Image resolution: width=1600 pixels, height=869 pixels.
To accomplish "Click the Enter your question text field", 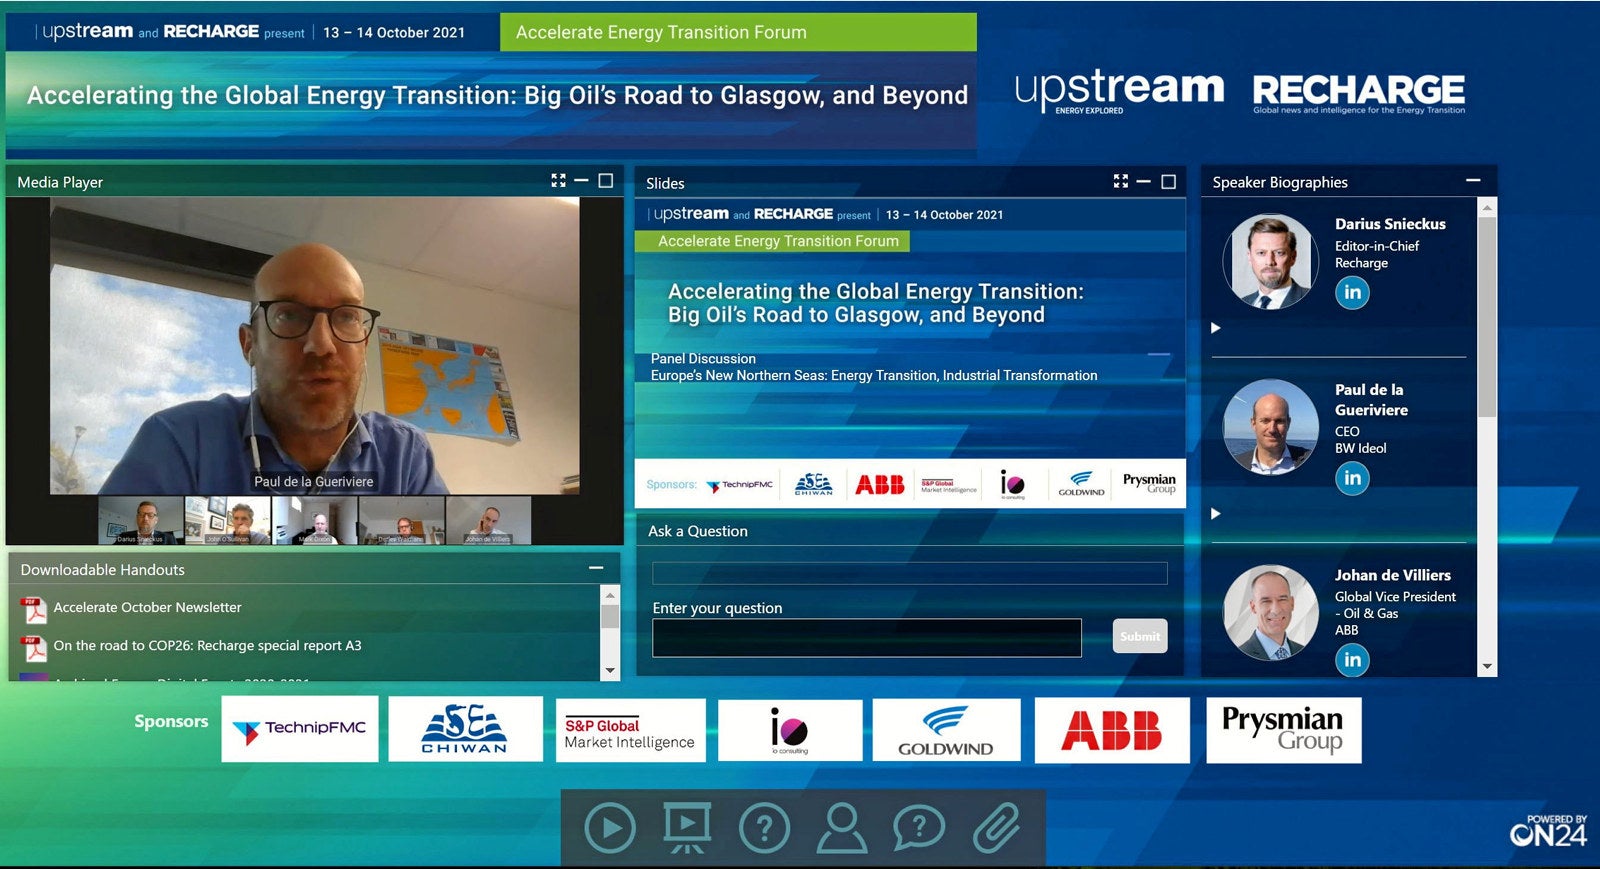I will pos(866,638).
